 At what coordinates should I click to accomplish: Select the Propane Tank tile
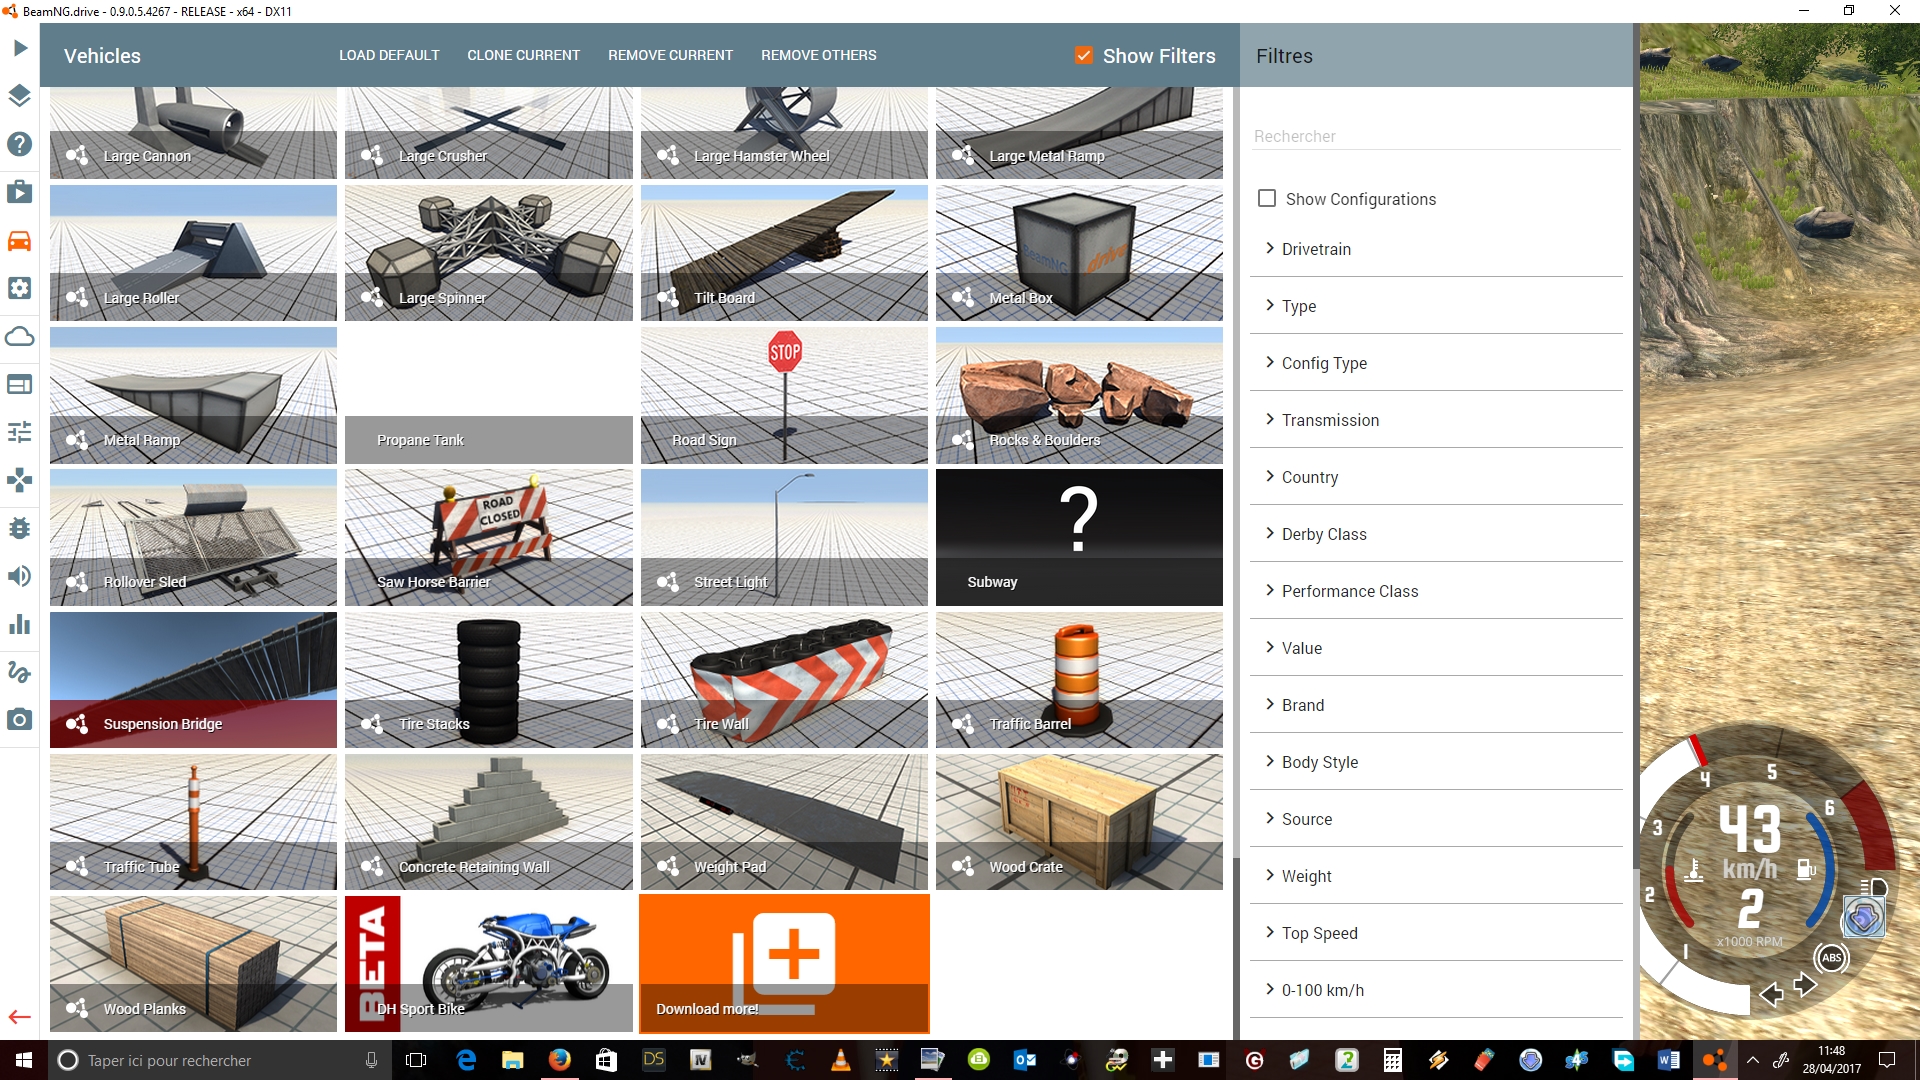[x=489, y=395]
